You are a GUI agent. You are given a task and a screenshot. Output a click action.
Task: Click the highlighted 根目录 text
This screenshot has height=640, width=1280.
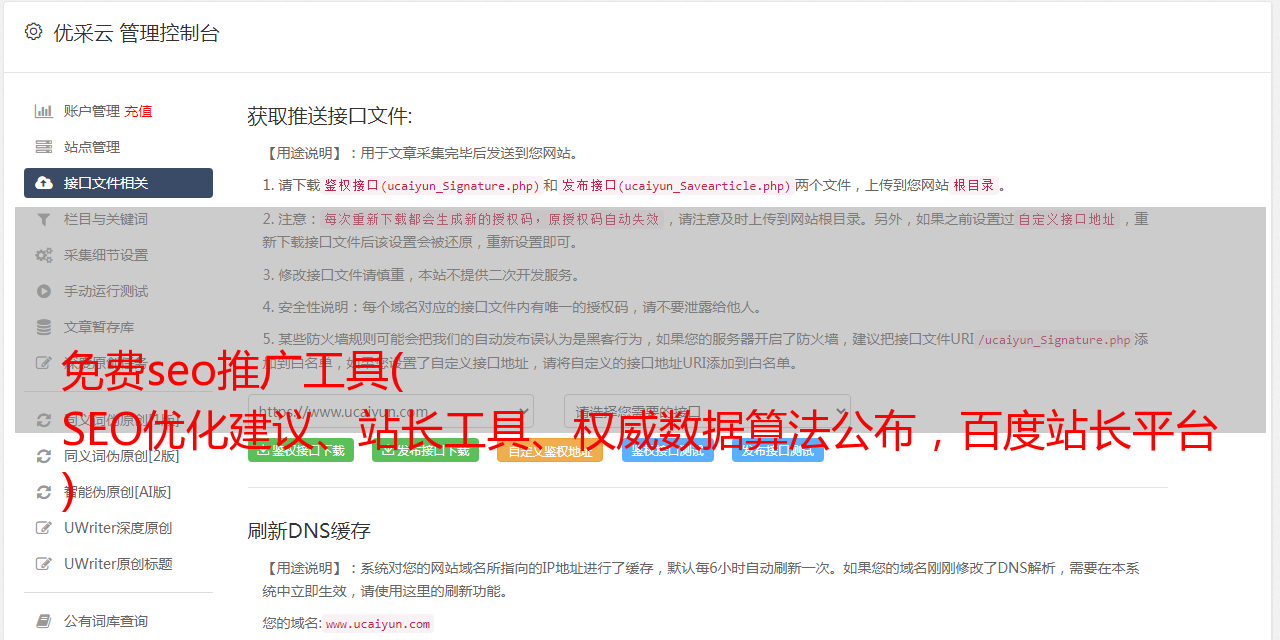pos(974,185)
